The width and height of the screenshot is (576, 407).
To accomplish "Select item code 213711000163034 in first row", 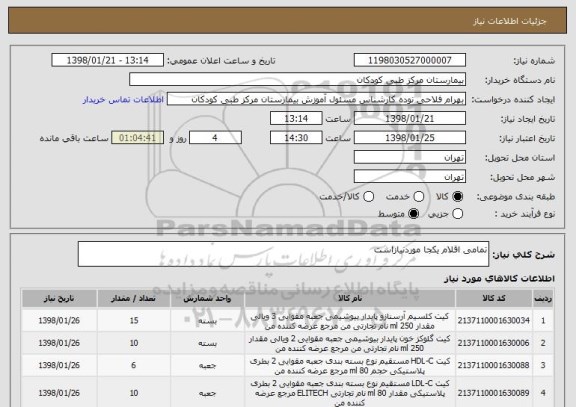I will (x=493, y=321).
